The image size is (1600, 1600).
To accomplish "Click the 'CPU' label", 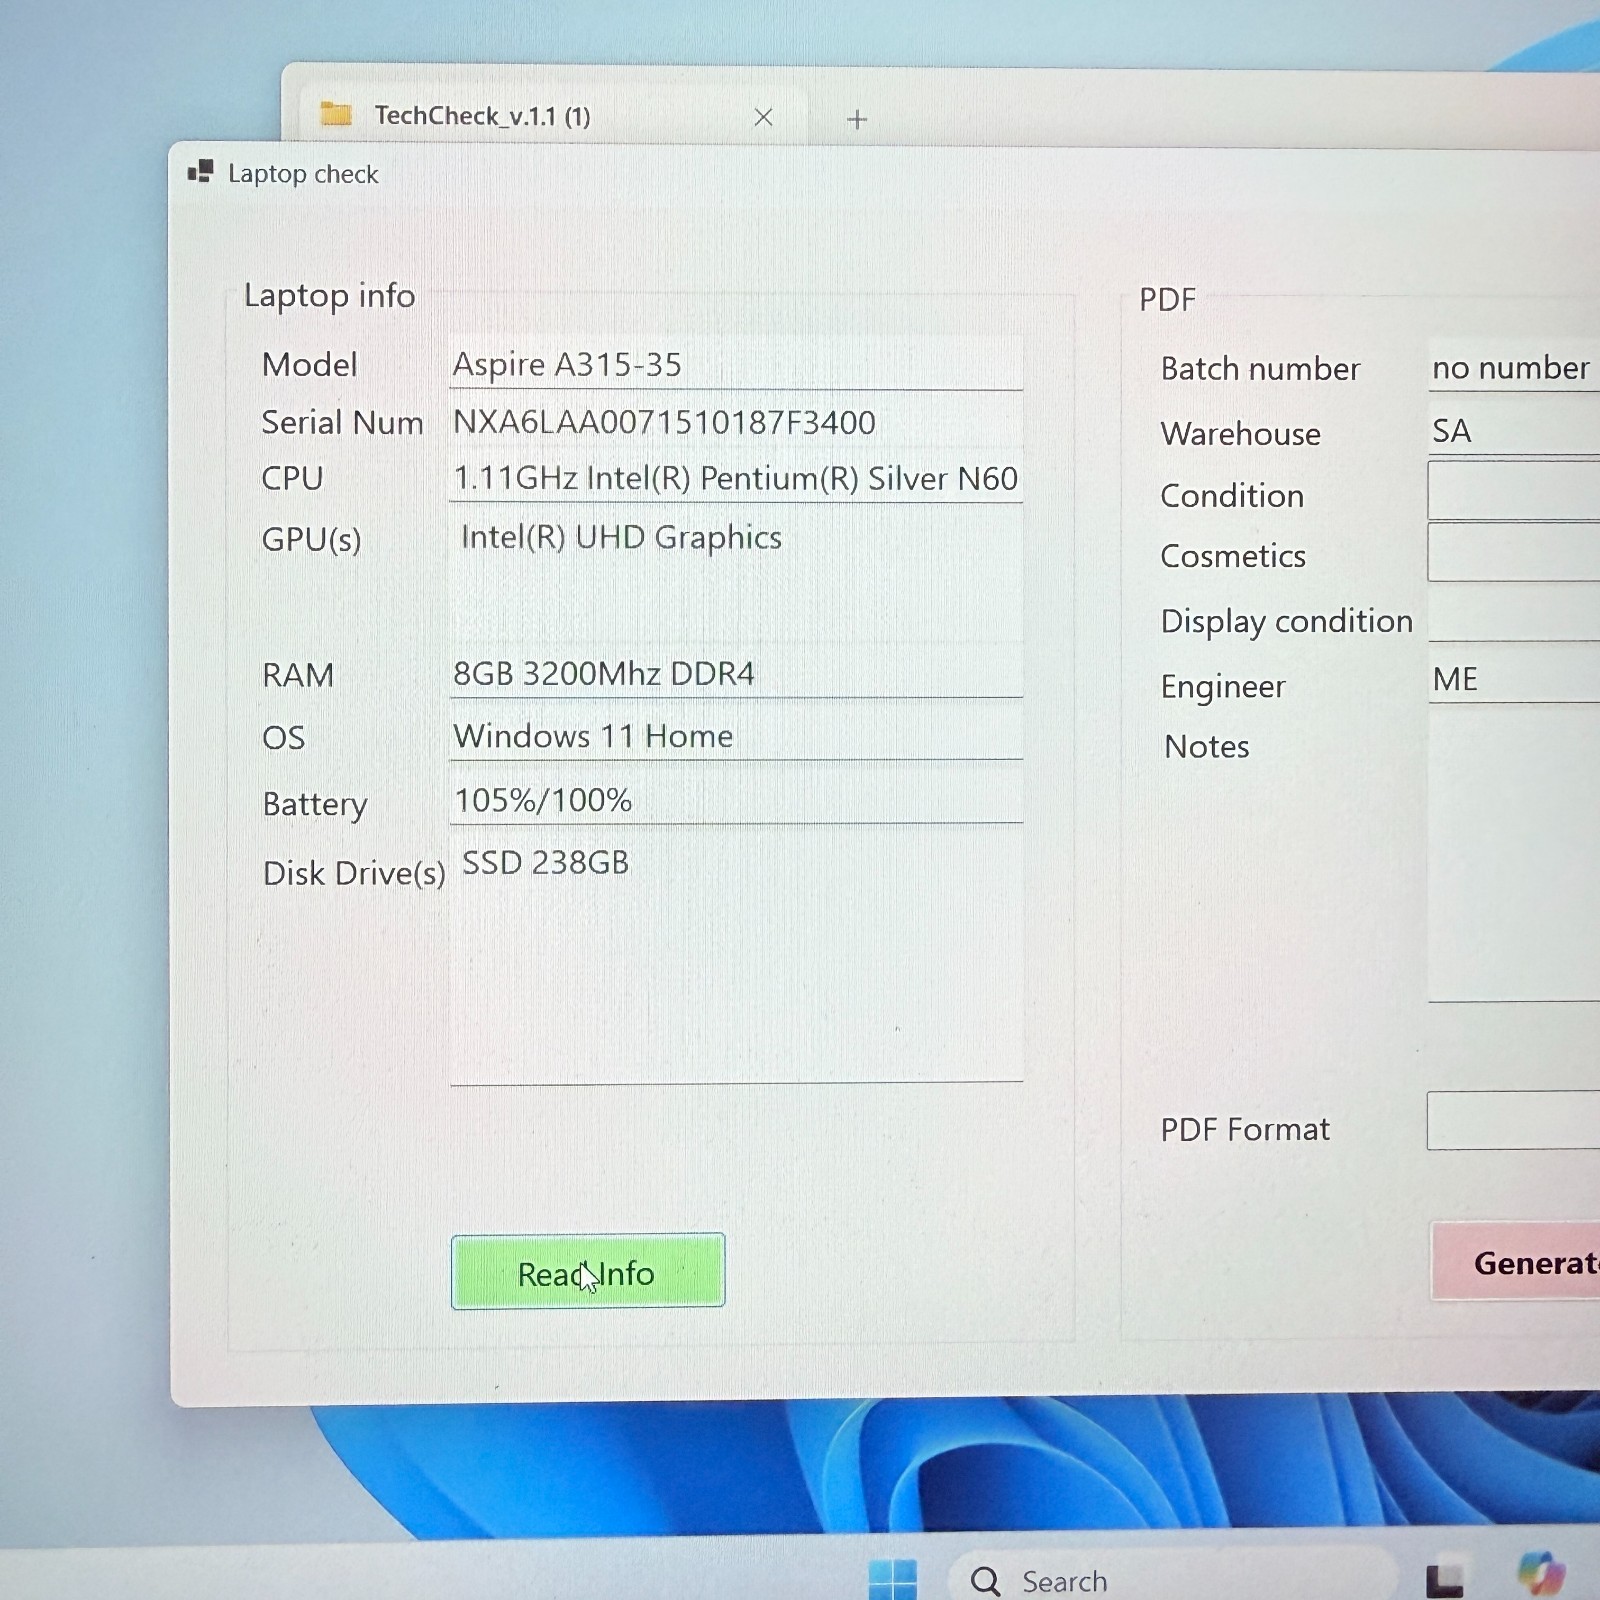I will pyautogui.click(x=292, y=478).
